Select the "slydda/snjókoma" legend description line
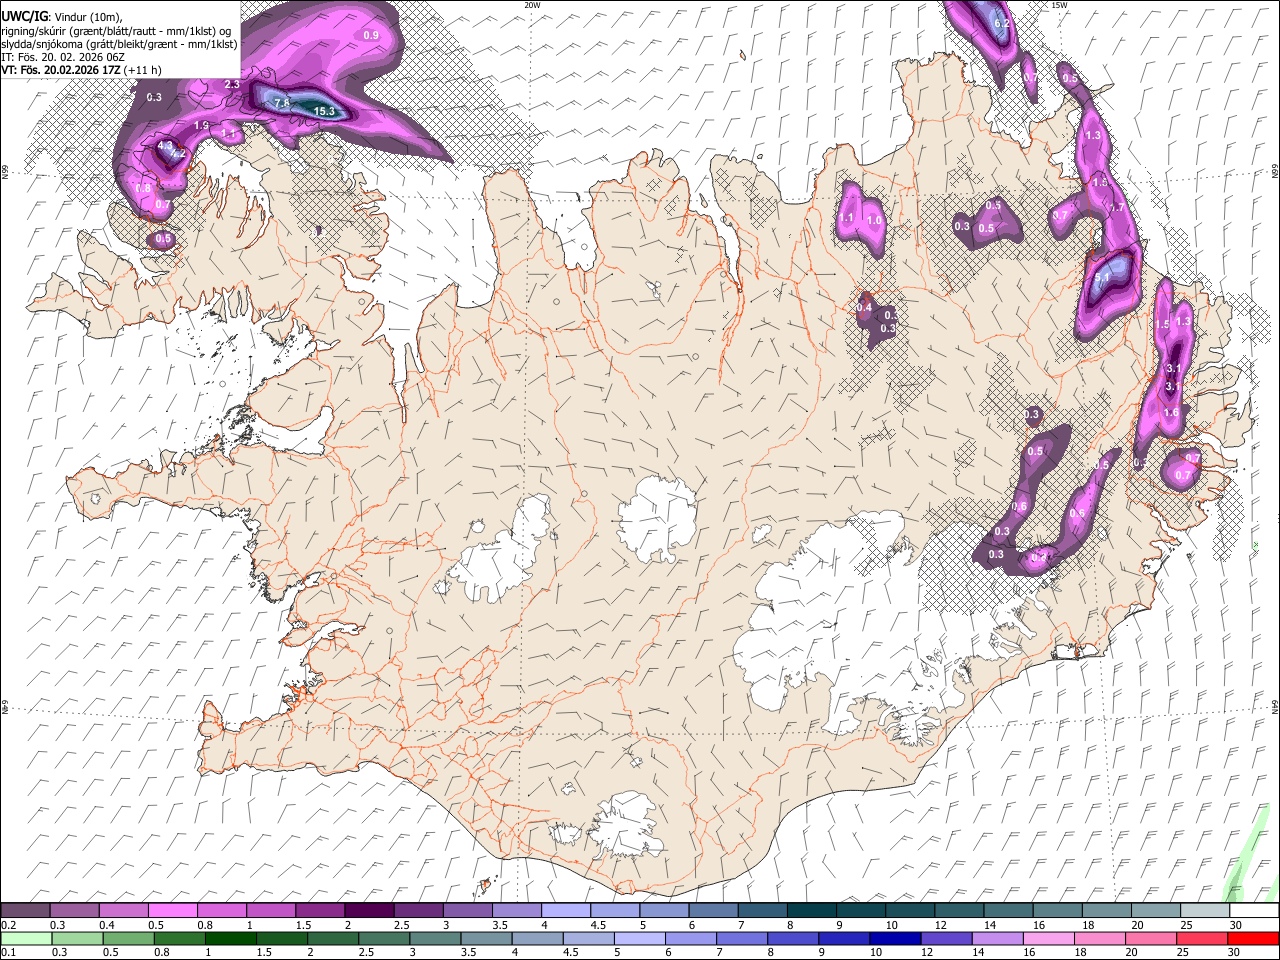Image resolution: width=1280 pixels, height=960 pixels. point(120,44)
